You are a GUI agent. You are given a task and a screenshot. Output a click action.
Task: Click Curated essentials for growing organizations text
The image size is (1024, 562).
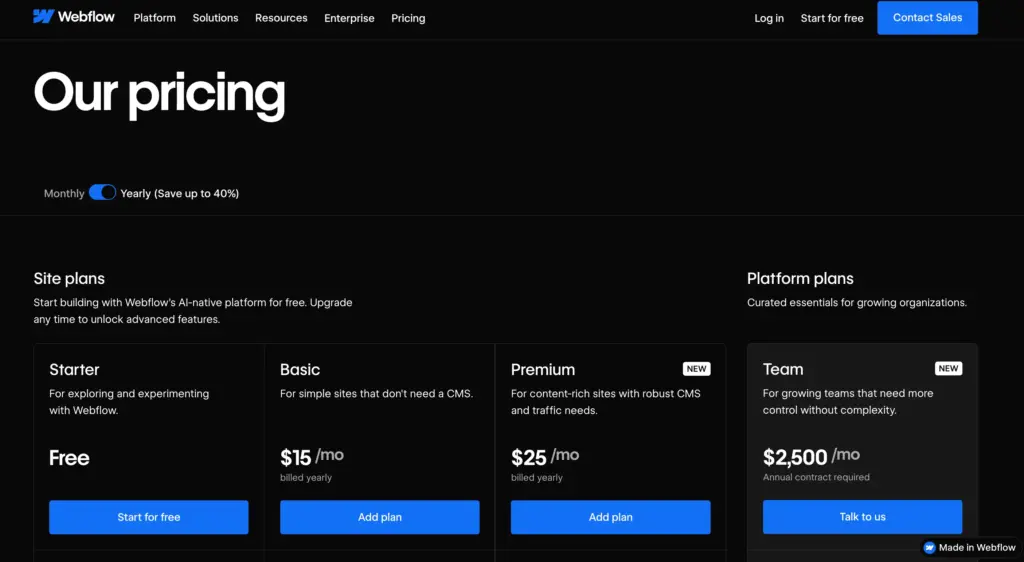point(857,303)
